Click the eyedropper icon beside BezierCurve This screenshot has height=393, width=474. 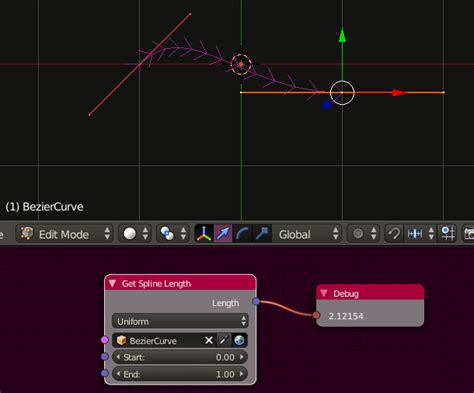pos(224,340)
